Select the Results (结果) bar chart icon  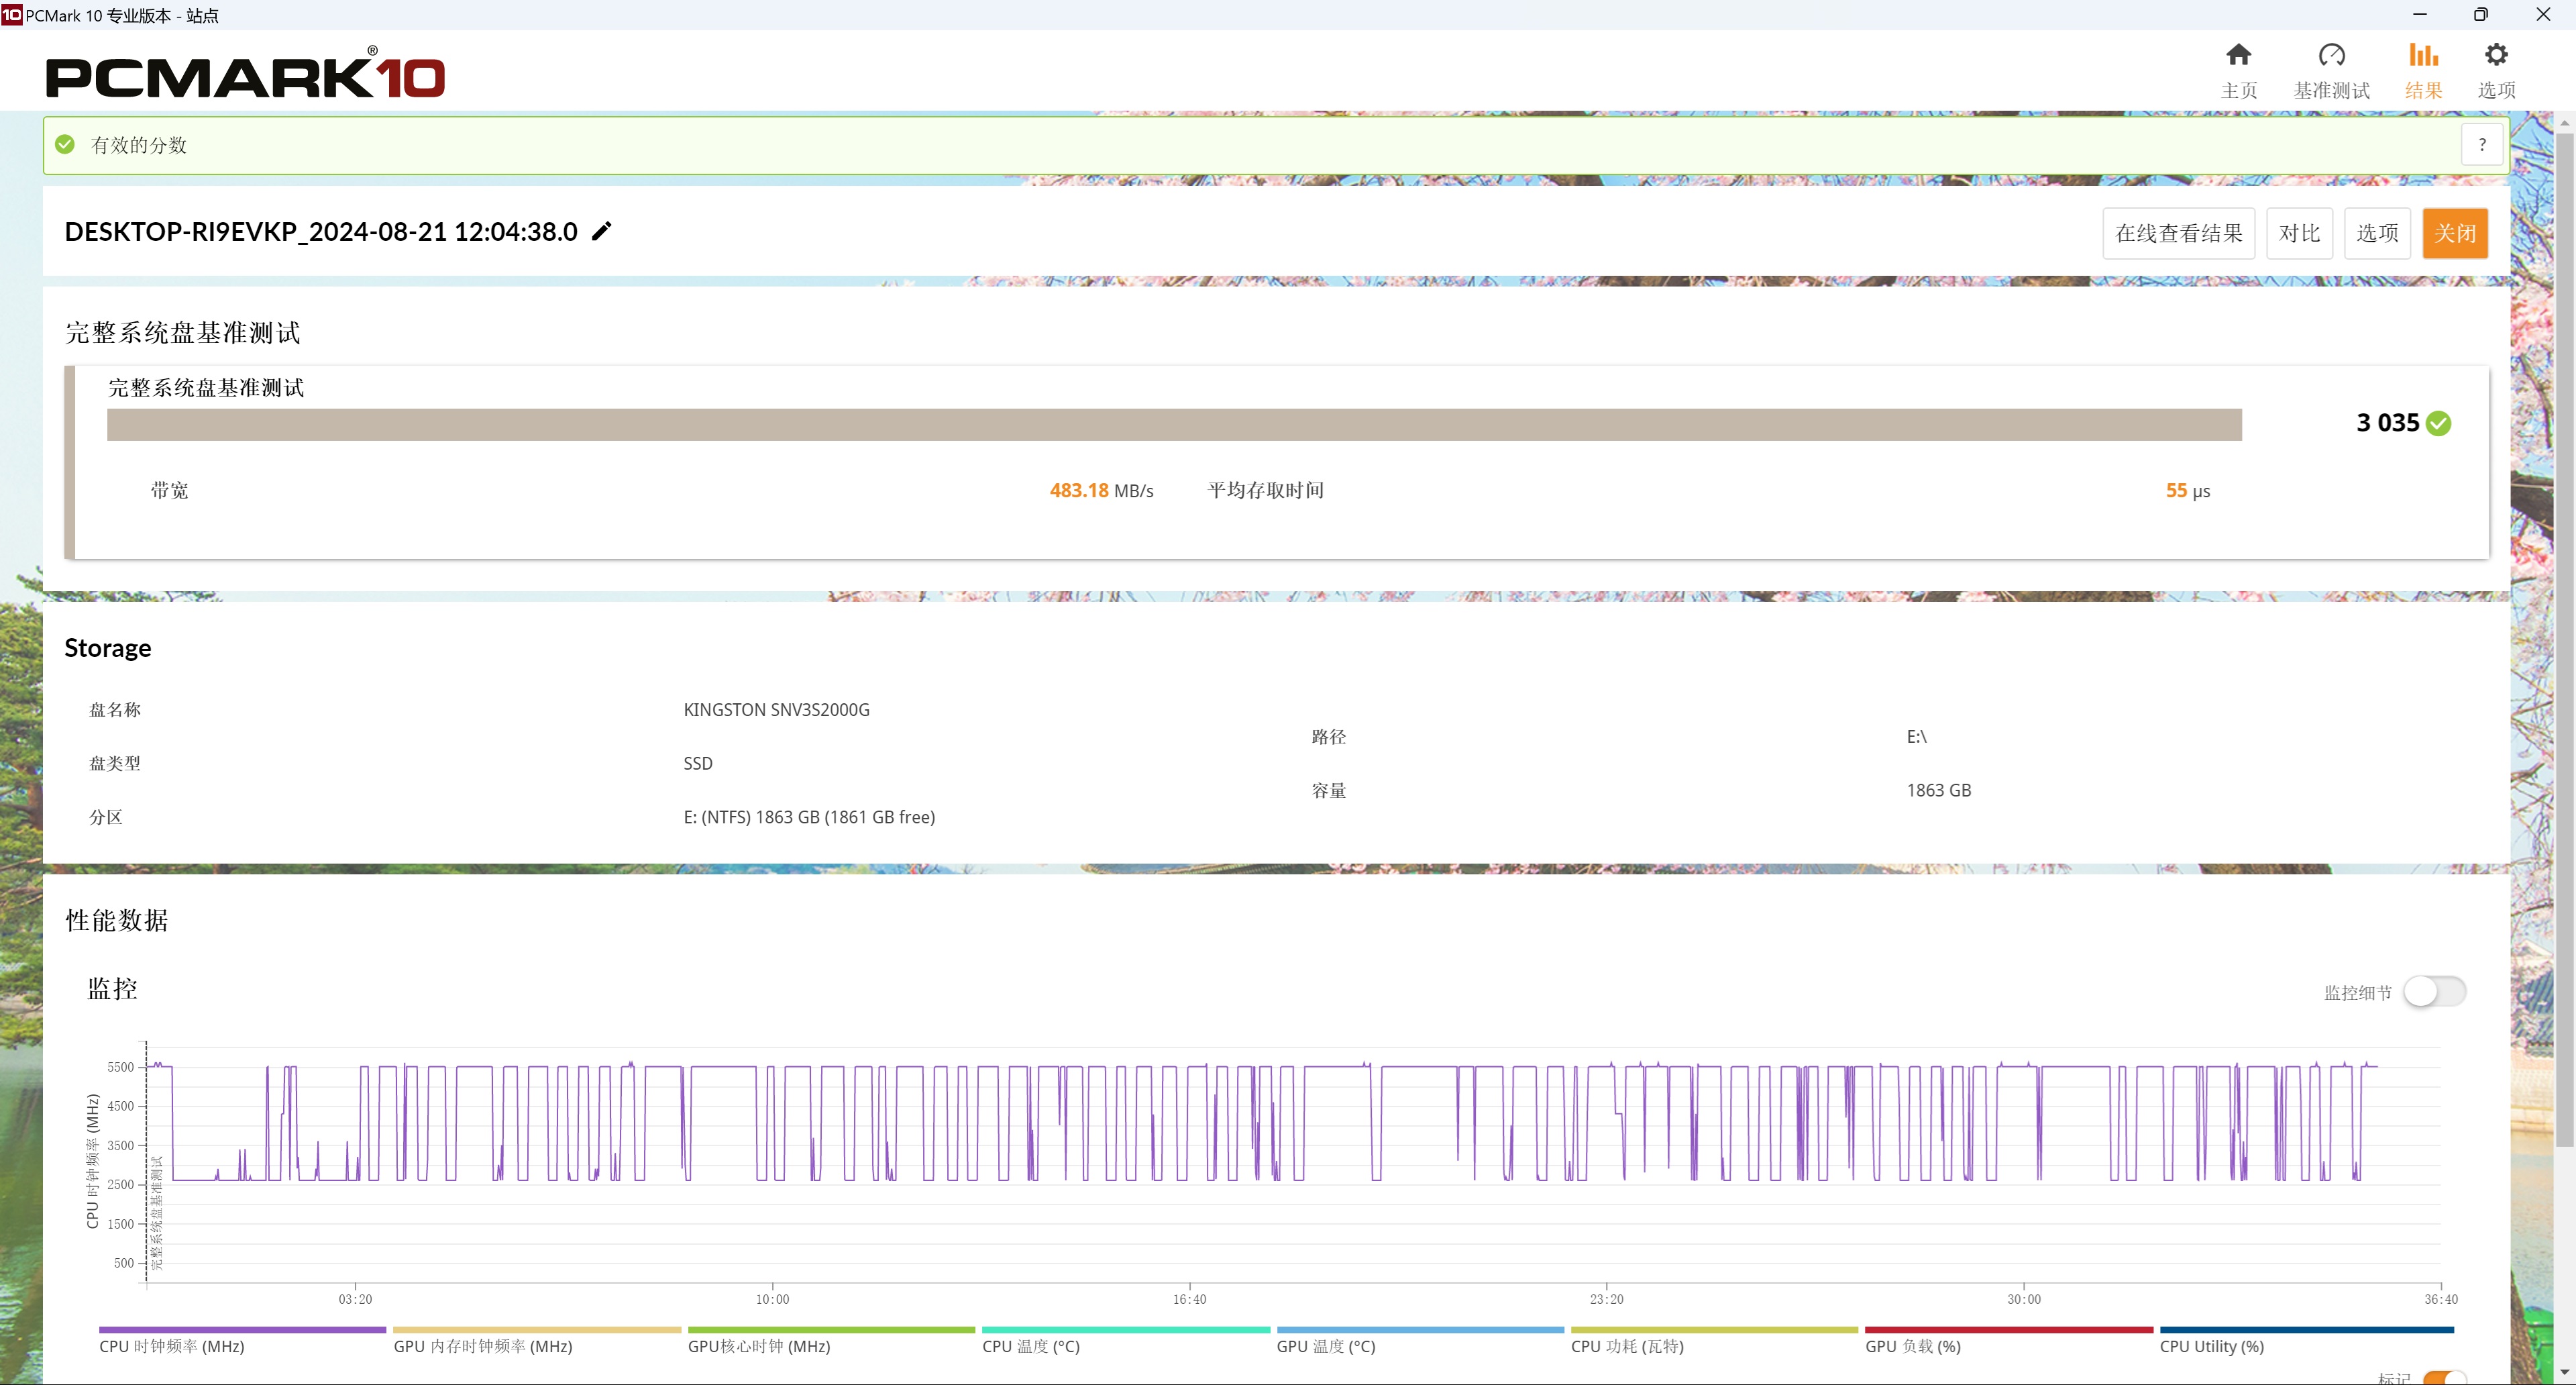(x=2423, y=55)
